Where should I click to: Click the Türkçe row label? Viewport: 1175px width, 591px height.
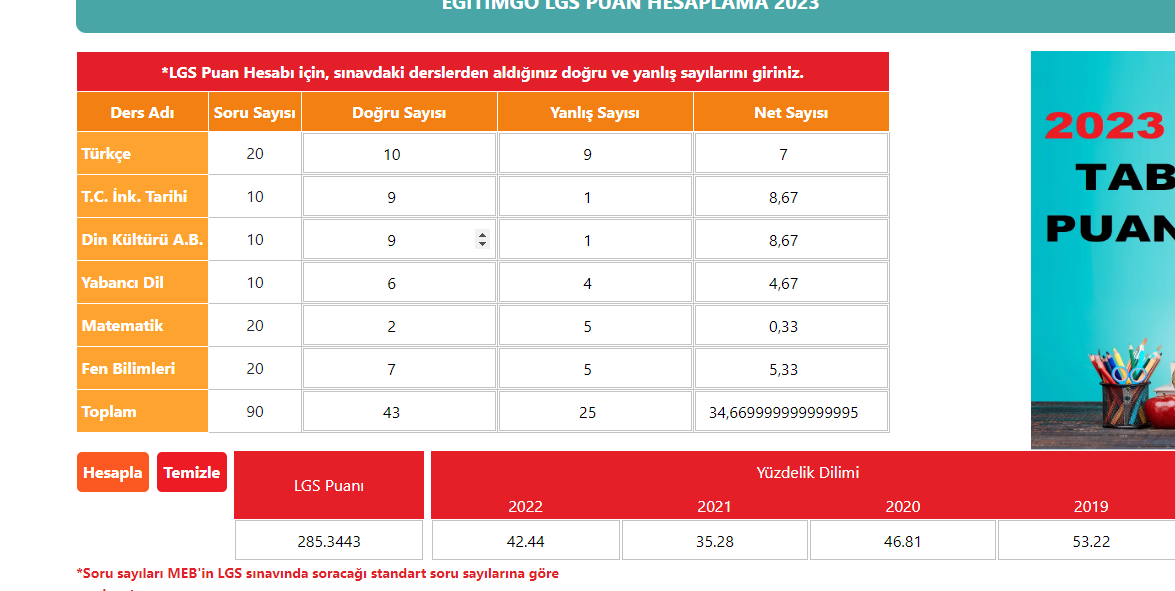(x=142, y=154)
